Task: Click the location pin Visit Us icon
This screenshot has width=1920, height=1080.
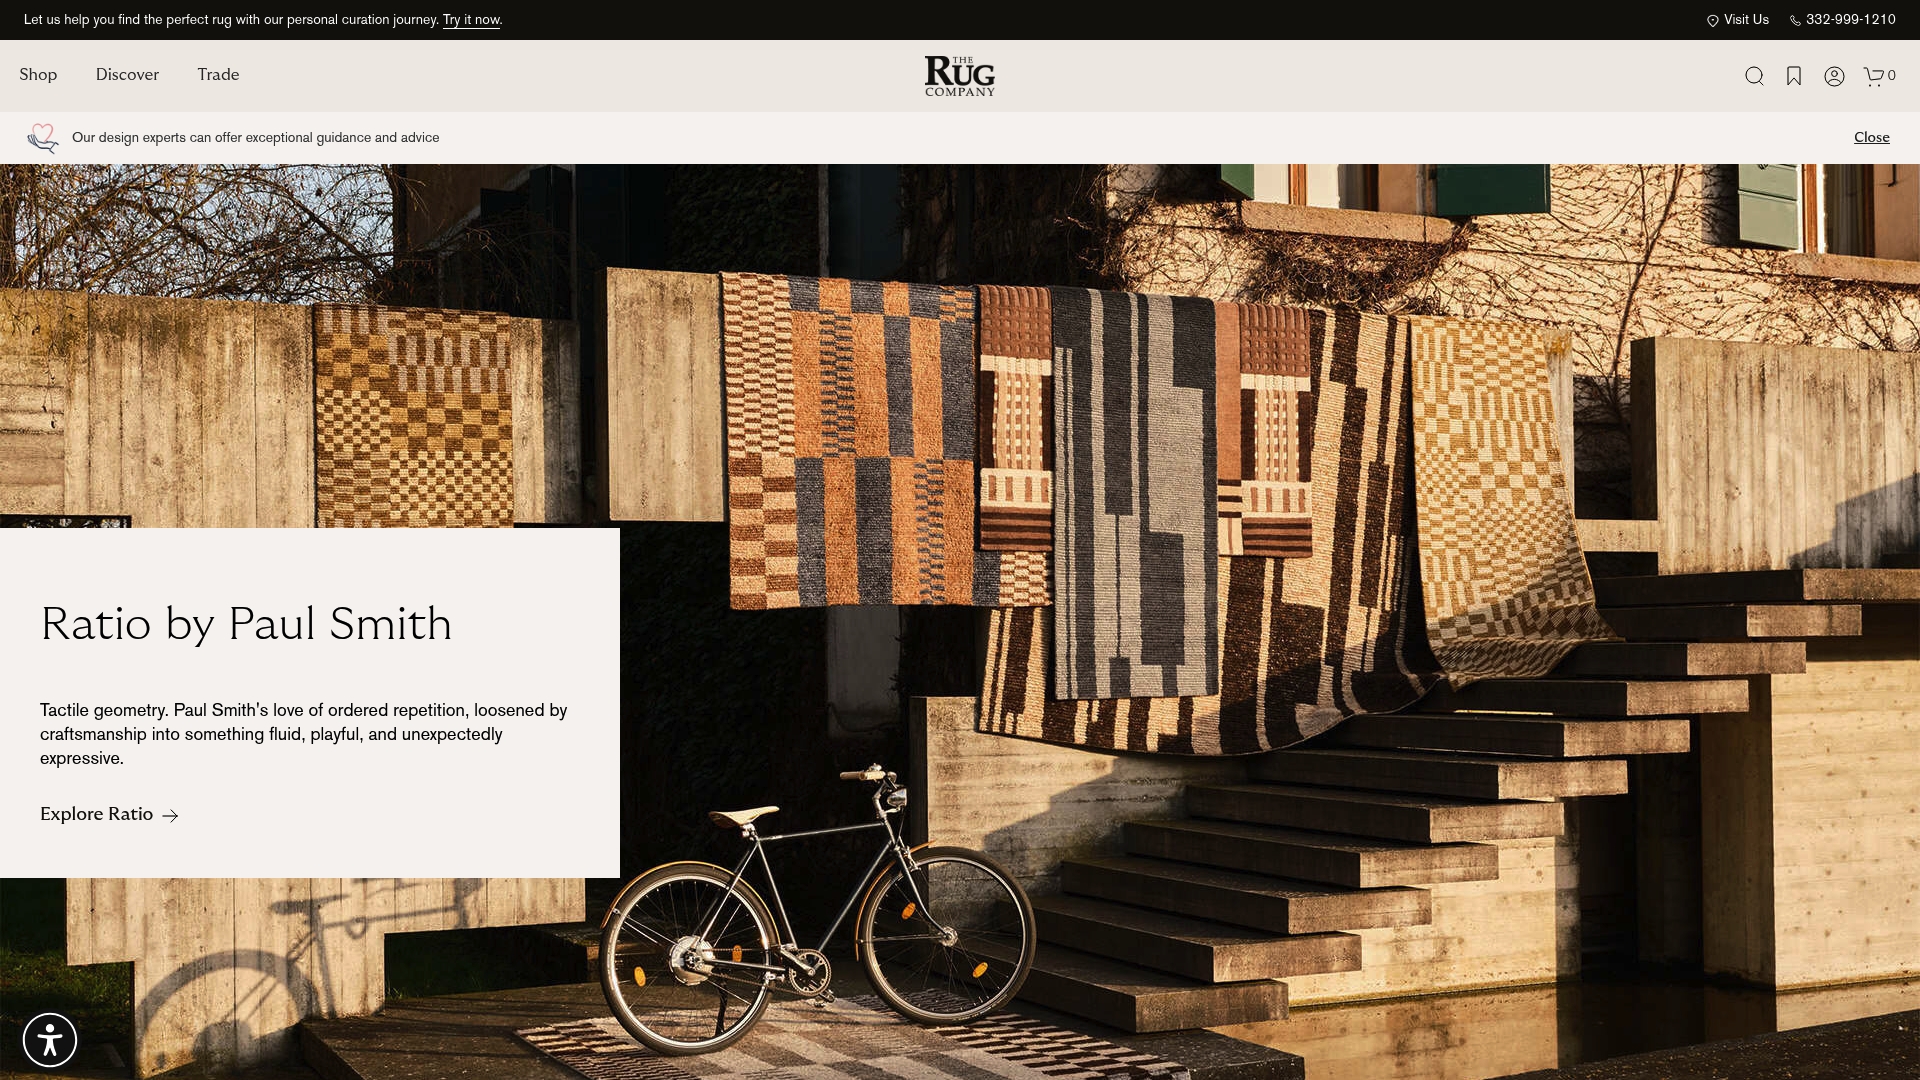Action: coord(1713,20)
